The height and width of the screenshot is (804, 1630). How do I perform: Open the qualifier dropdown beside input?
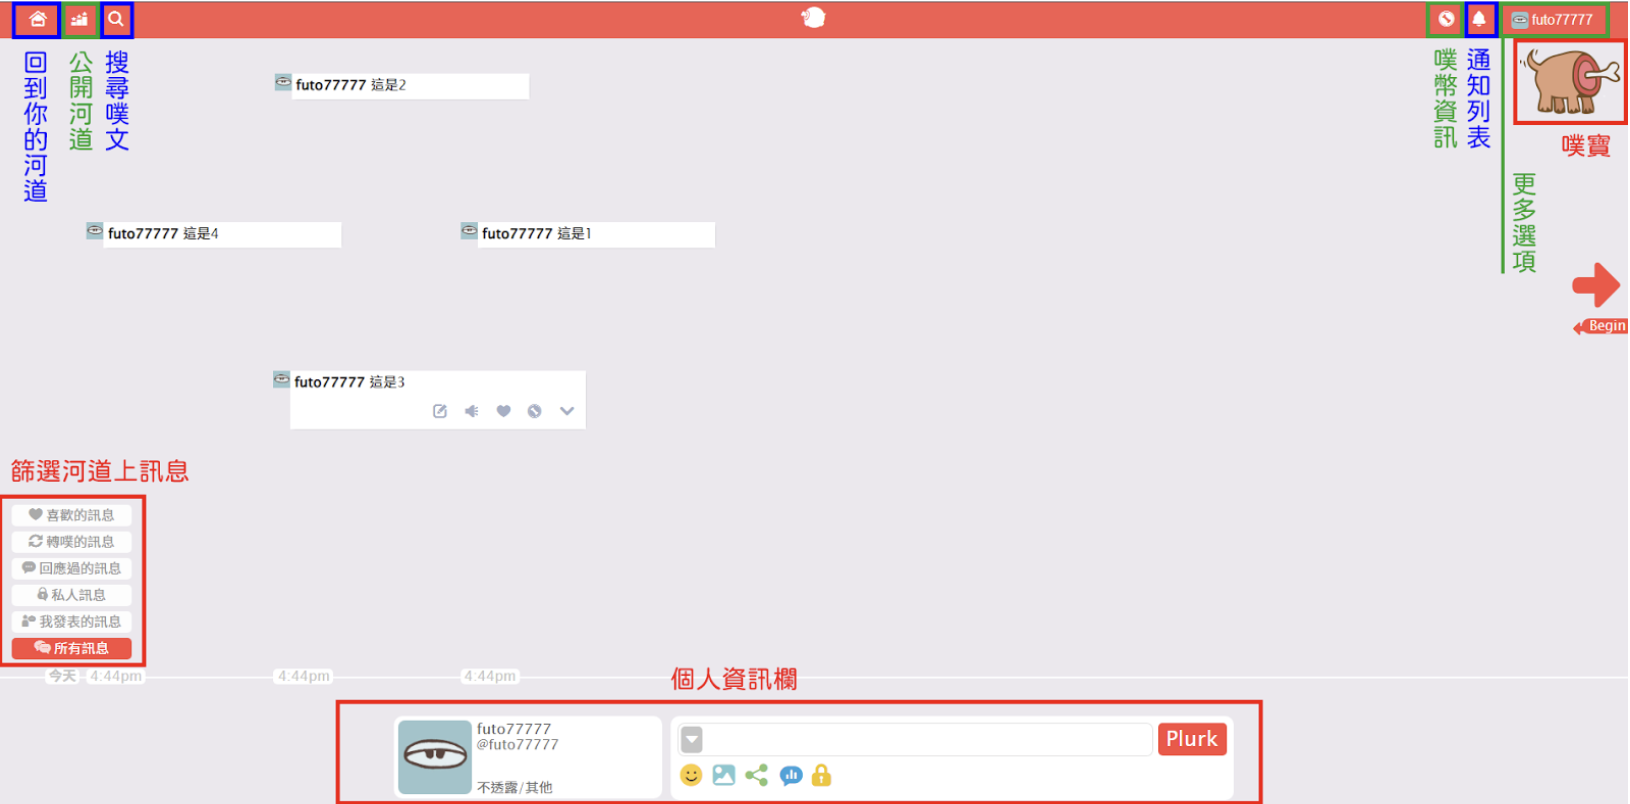point(692,740)
